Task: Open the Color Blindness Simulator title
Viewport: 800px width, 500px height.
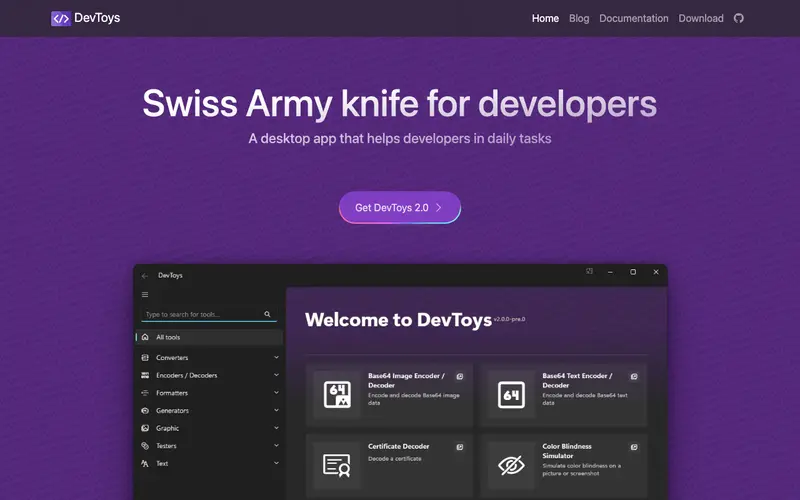Action: [x=567, y=451]
